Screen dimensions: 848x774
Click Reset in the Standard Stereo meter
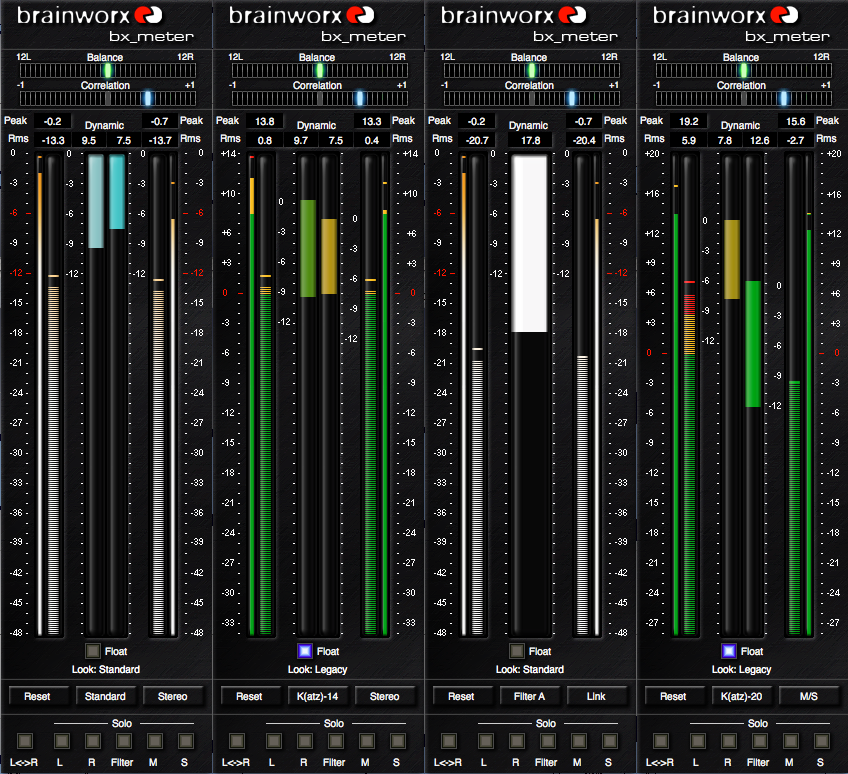[x=37, y=696]
